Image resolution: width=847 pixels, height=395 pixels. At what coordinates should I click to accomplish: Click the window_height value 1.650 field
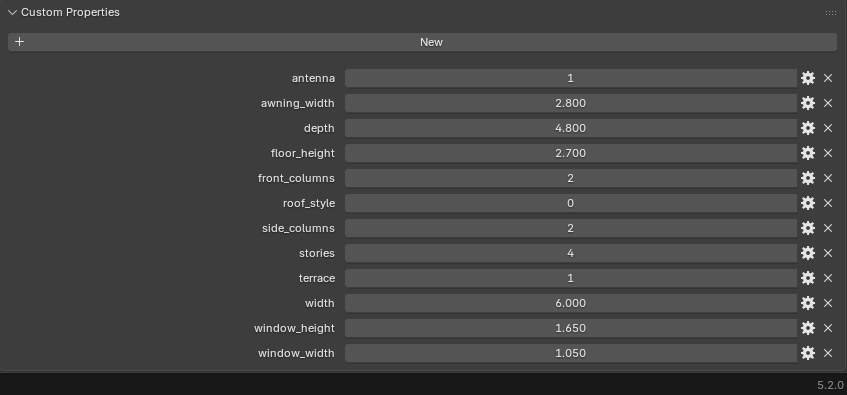[570, 328]
